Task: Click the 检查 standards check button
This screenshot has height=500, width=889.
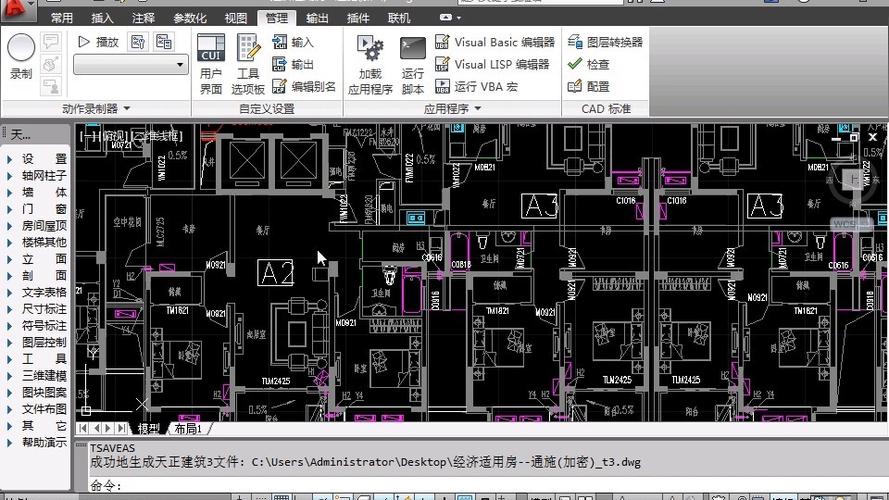Action: point(588,64)
